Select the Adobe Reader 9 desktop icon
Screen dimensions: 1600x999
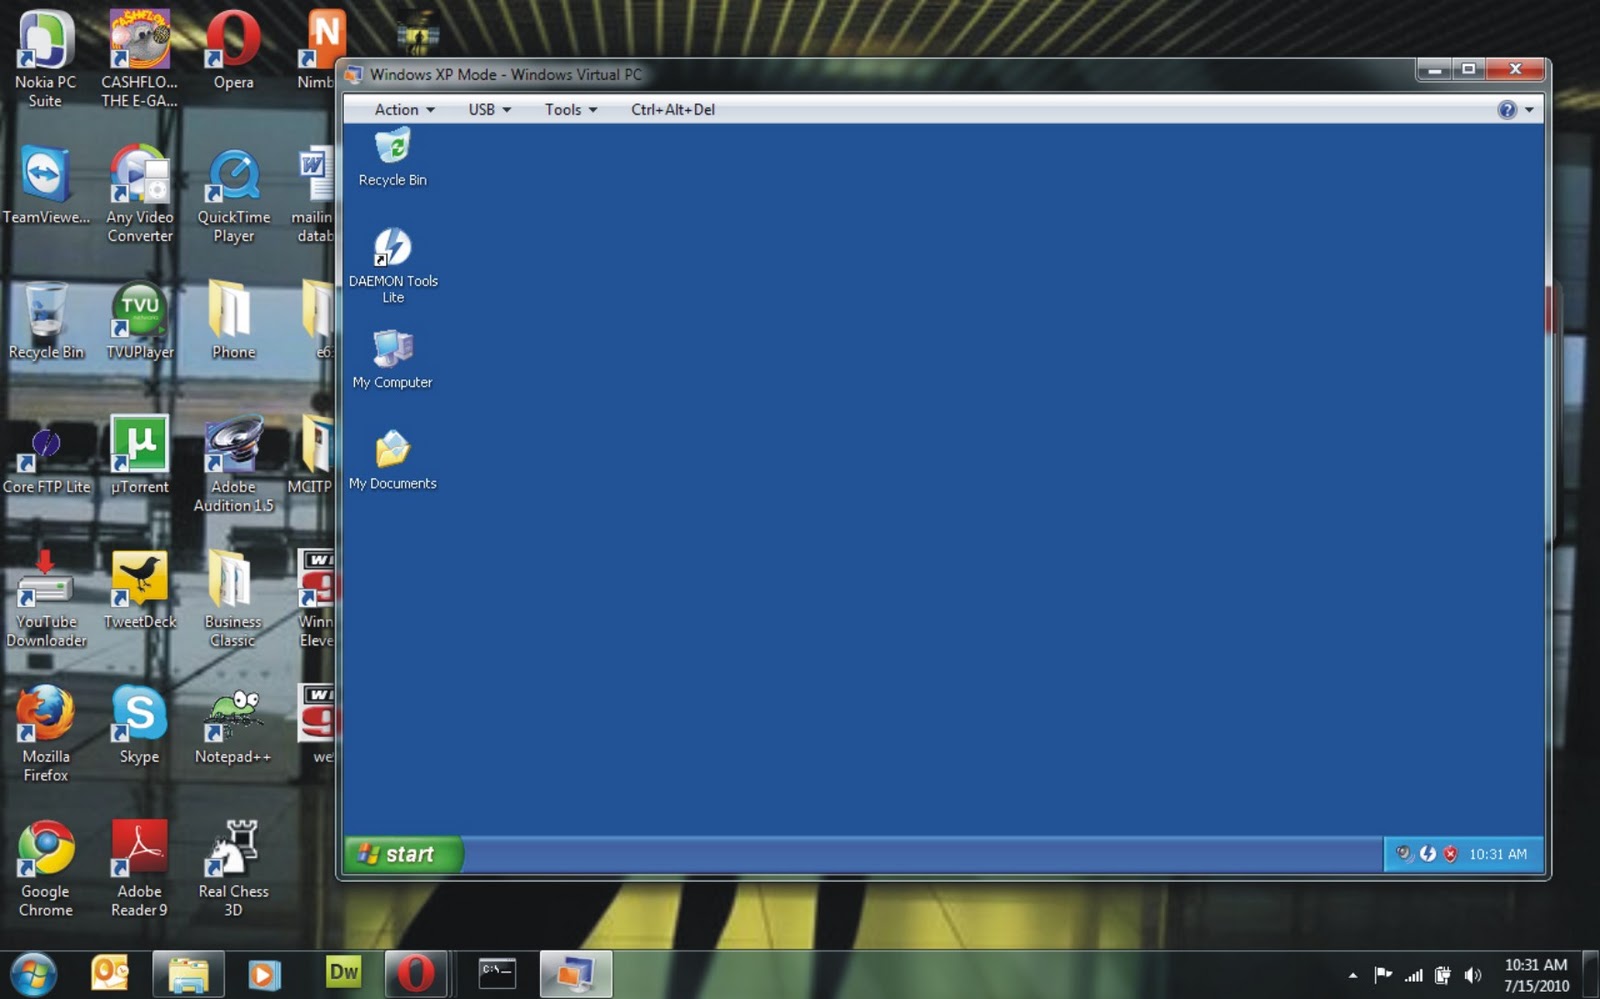click(x=139, y=869)
